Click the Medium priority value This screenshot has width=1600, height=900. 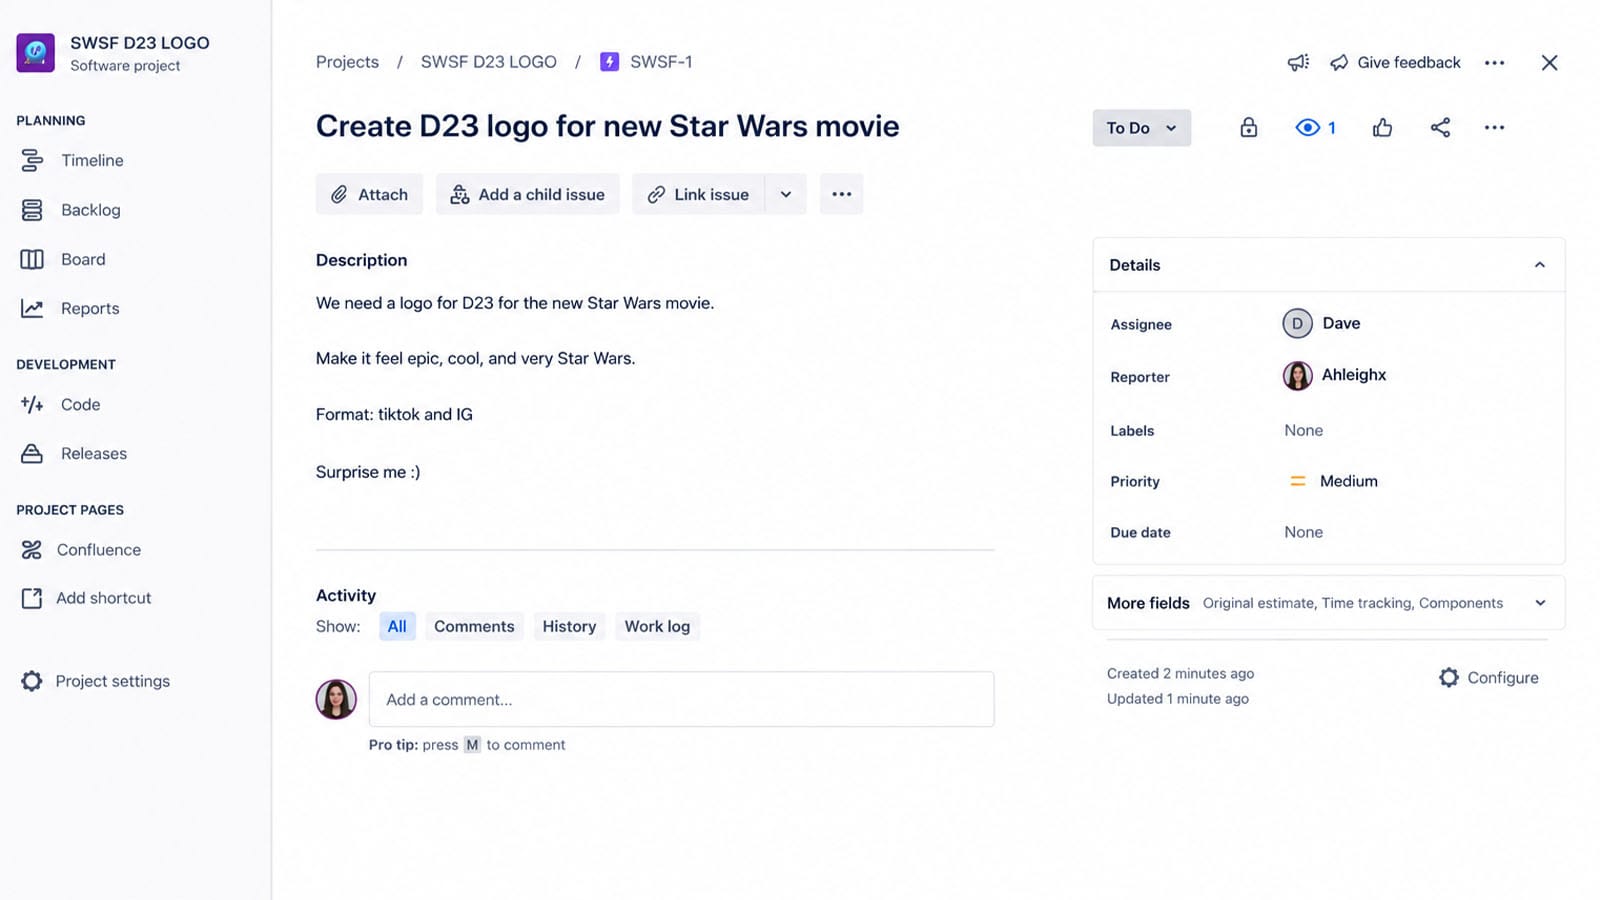[1348, 481]
